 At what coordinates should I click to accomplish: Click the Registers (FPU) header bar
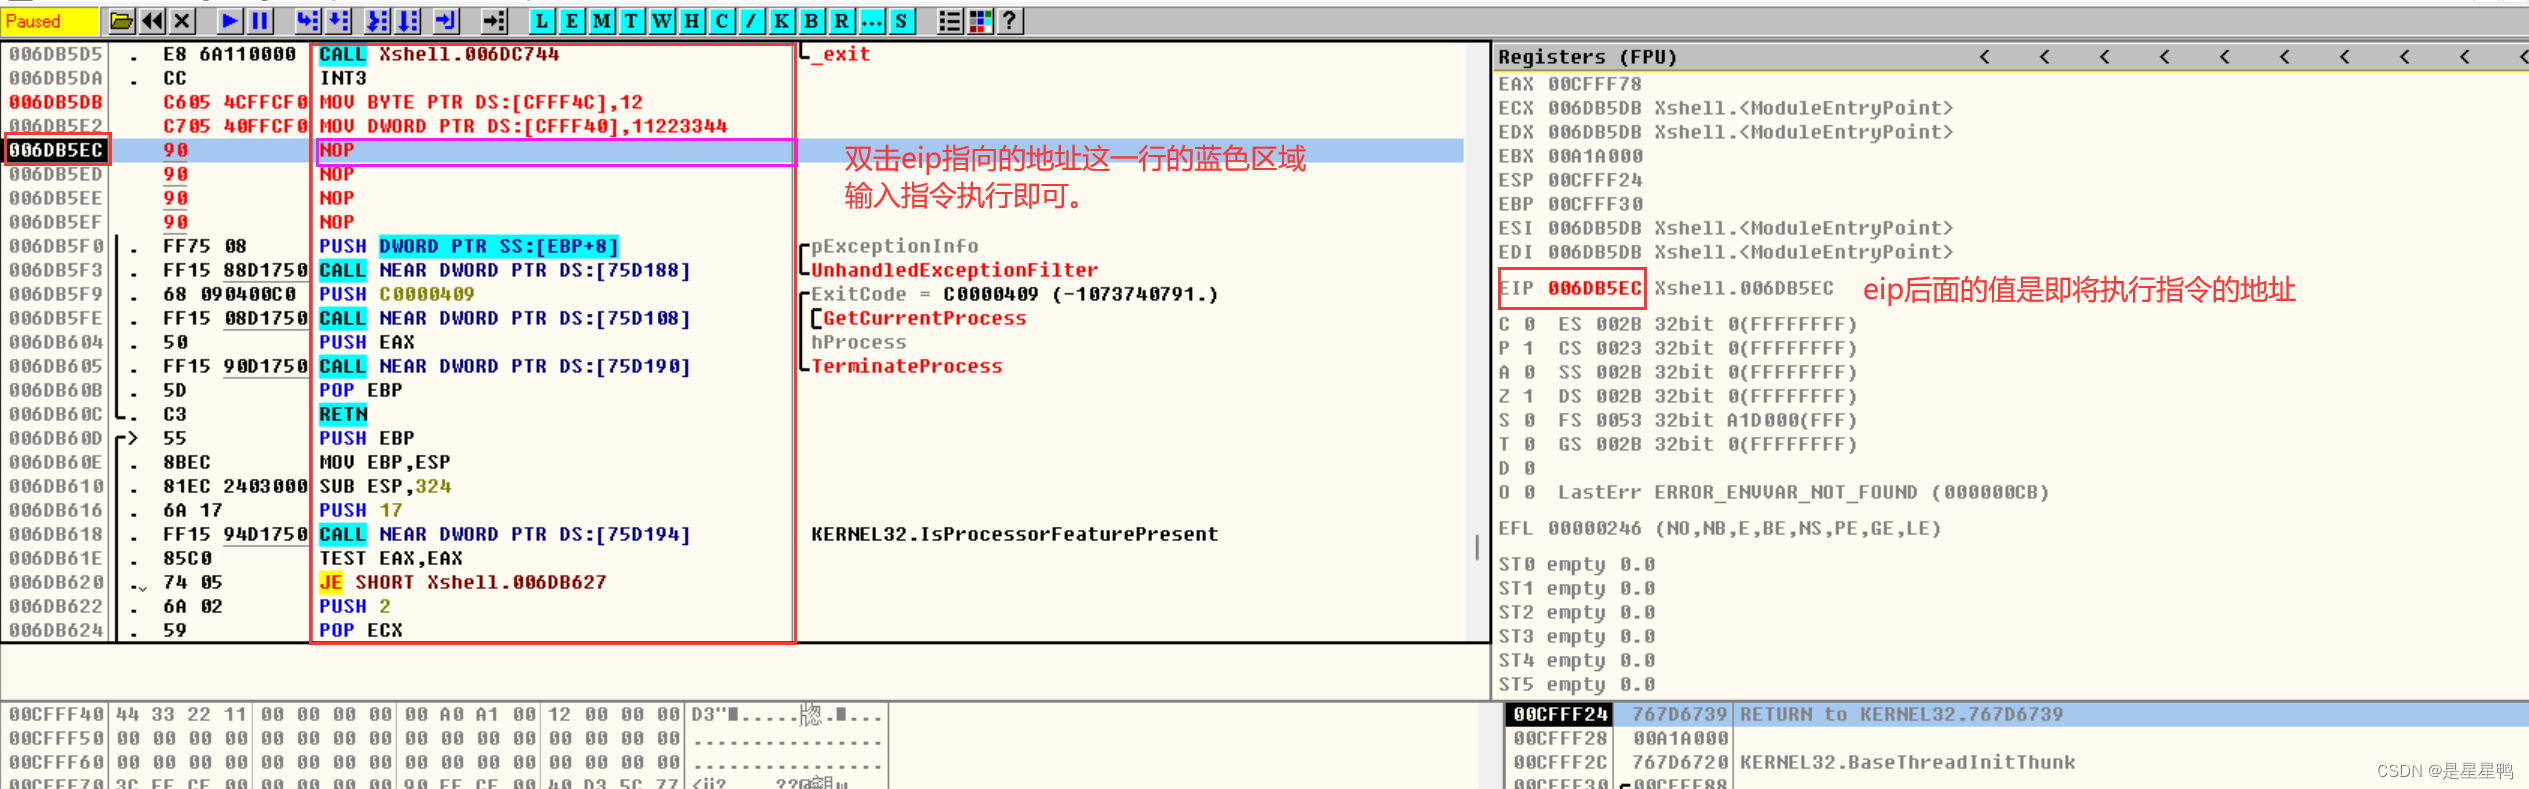tap(2010, 57)
